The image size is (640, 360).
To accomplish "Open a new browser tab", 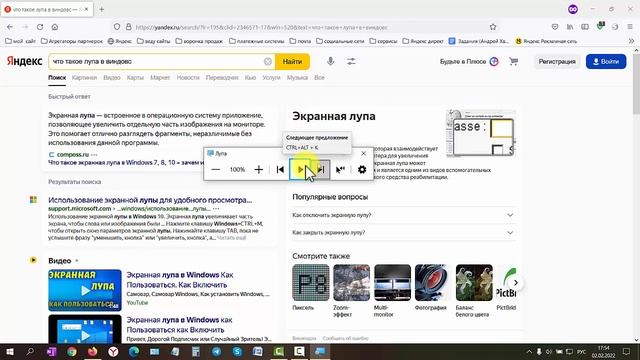I will [102, 9].
